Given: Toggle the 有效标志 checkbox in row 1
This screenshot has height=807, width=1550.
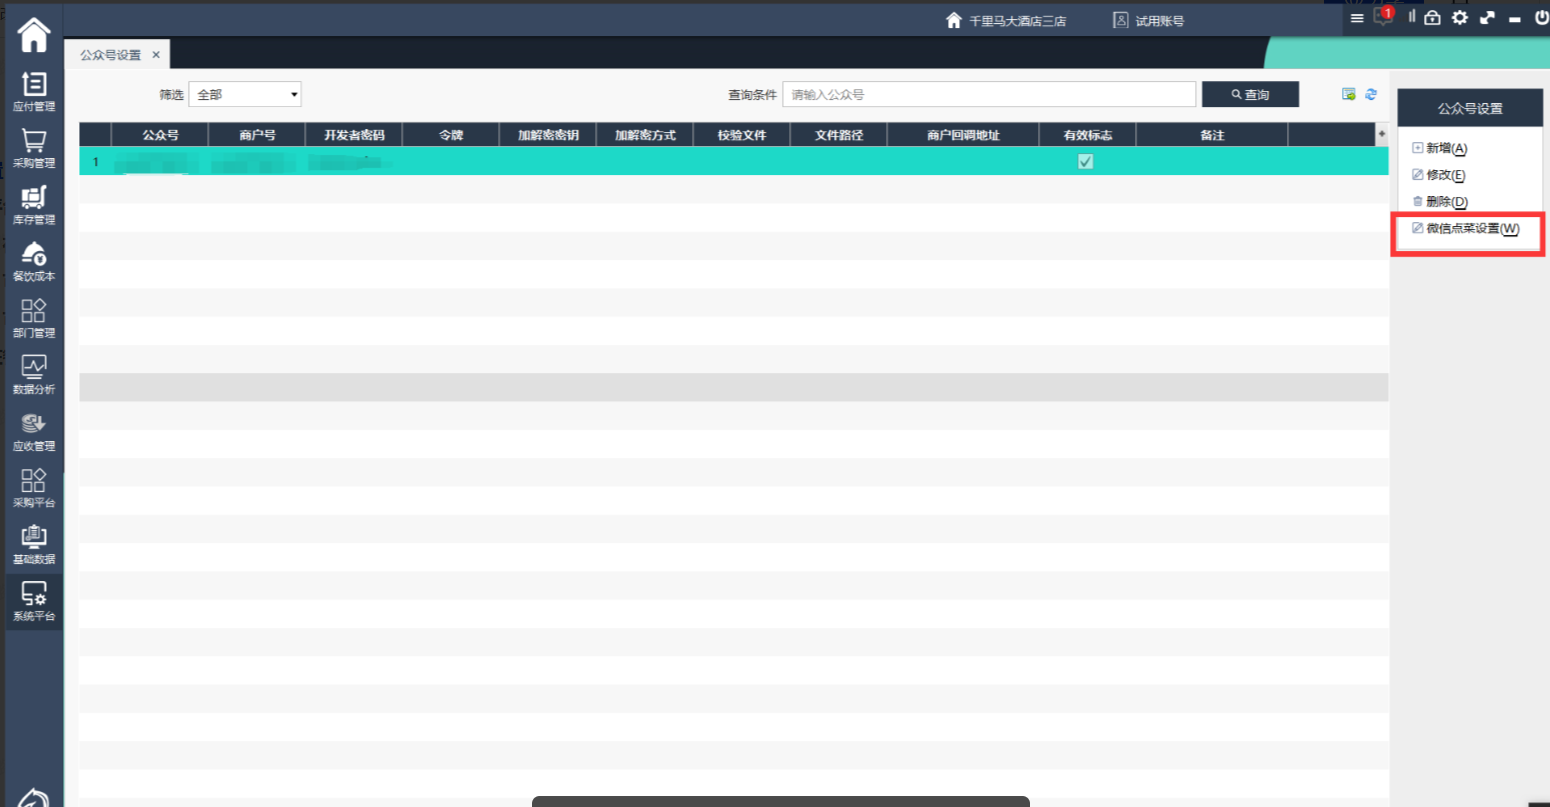Looking at the screenshot, I should pyautogui.click(x=1085, y=161).
